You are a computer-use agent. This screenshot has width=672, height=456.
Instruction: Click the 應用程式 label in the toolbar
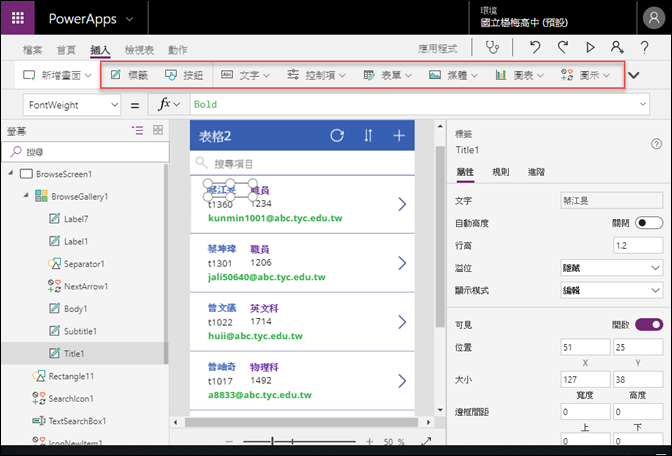click(x=438, y=49)
